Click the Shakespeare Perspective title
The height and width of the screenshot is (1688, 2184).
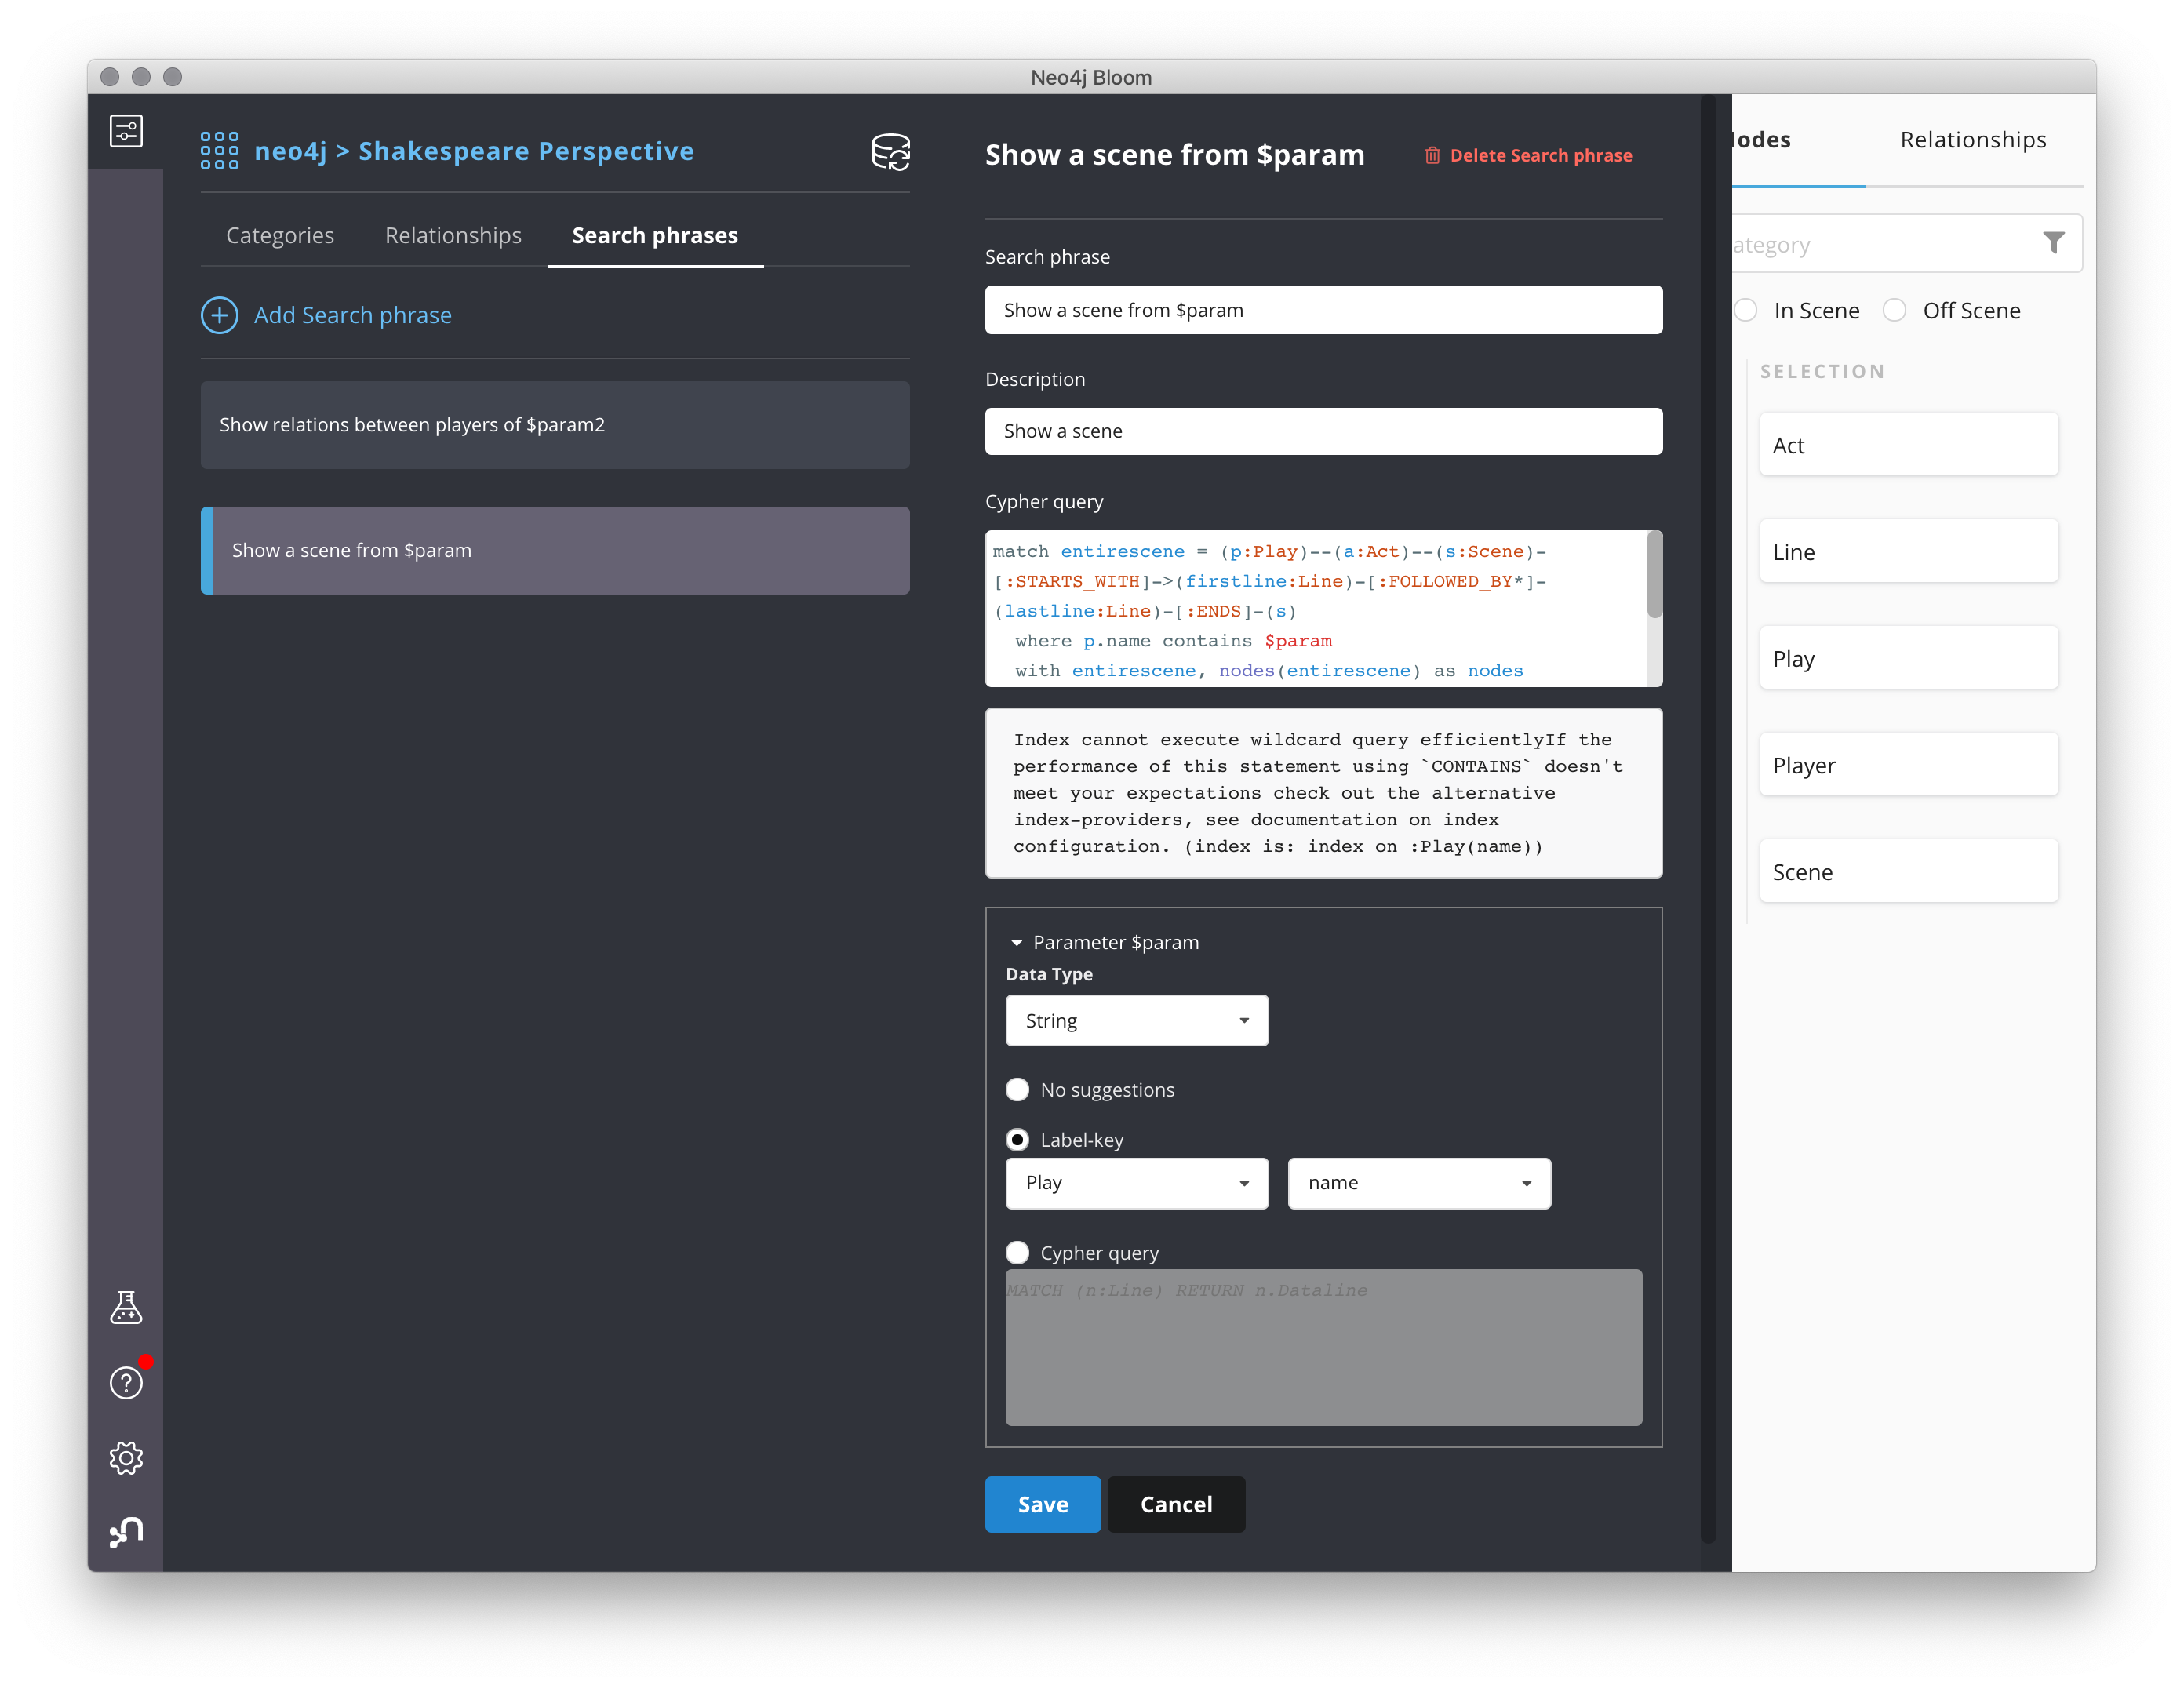pyautogui.click(x=526, y=151)
